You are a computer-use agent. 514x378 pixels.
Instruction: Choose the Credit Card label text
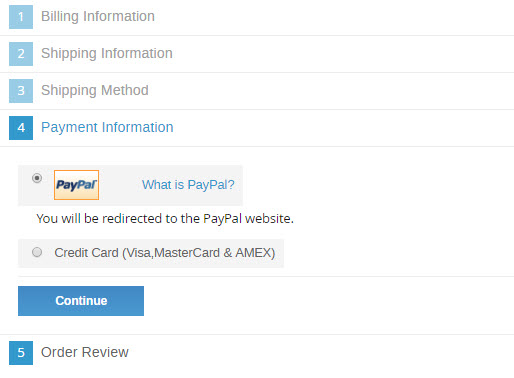165,253
